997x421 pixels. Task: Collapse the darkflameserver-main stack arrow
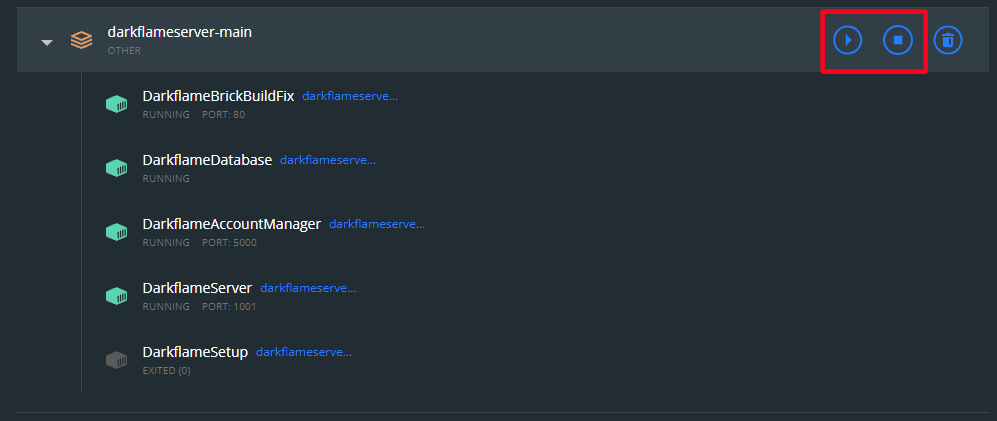(x=46, y=43)
